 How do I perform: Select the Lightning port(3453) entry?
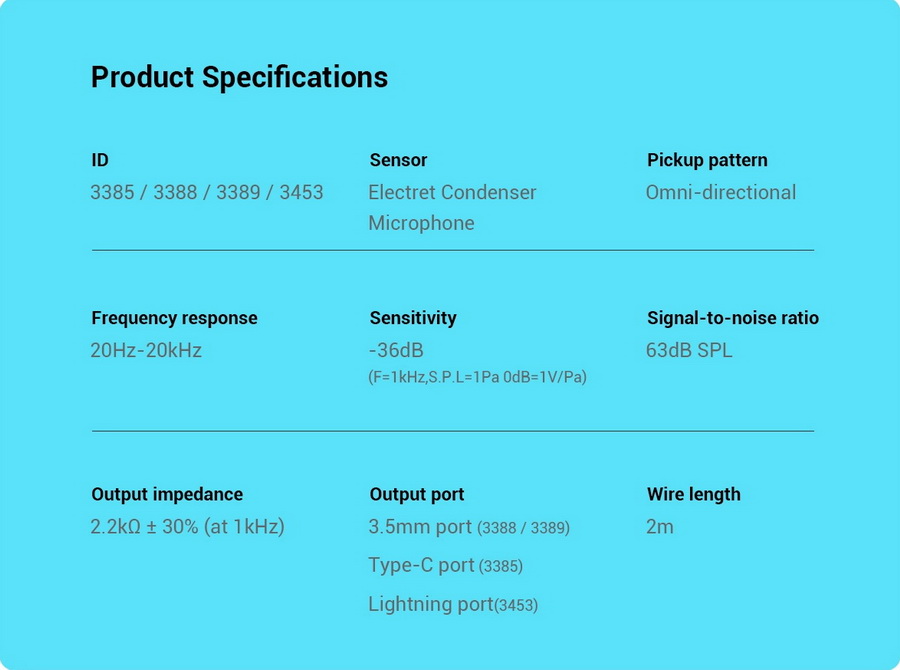pyautogui.click(x=453, y=605)
